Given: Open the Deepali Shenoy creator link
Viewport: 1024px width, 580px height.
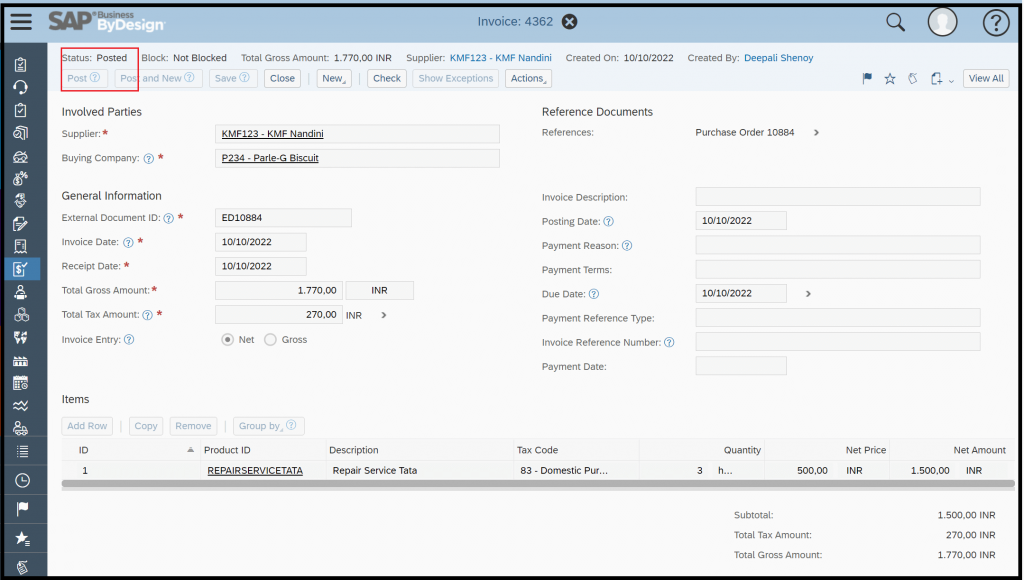Looking at the screenshot, I should 778,58.
